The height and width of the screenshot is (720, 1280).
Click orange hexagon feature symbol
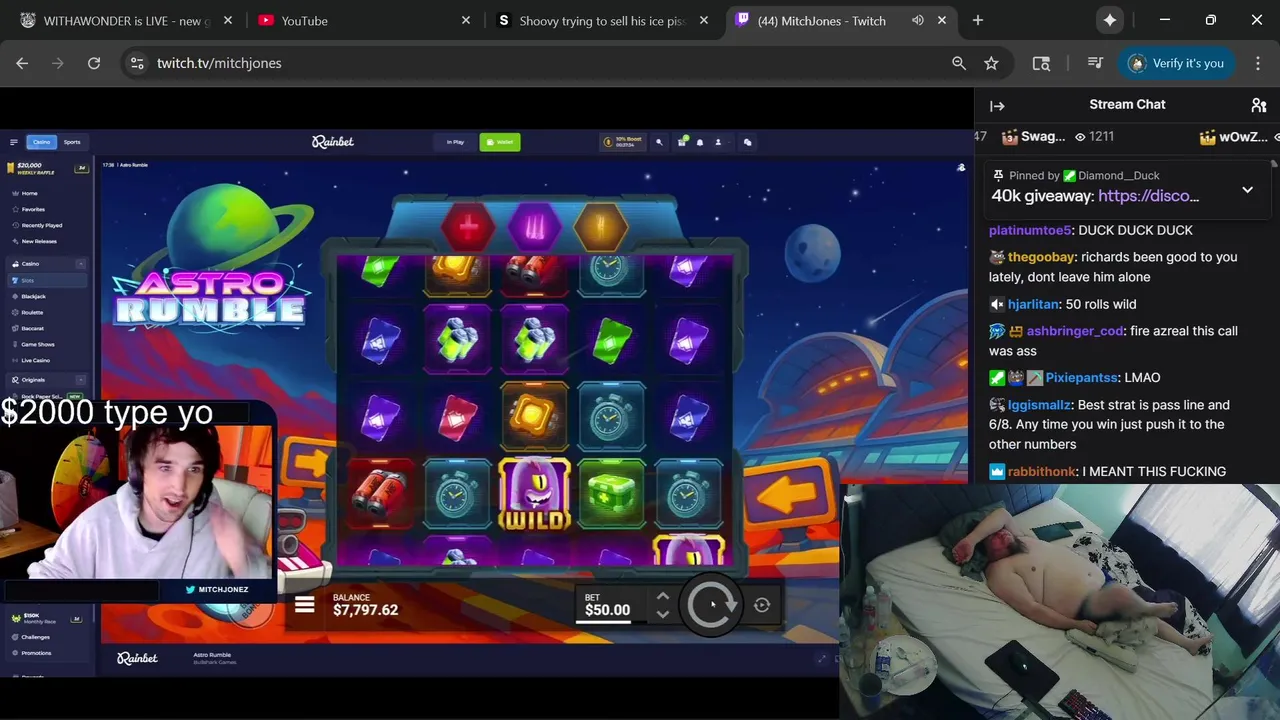pos(601,227)
